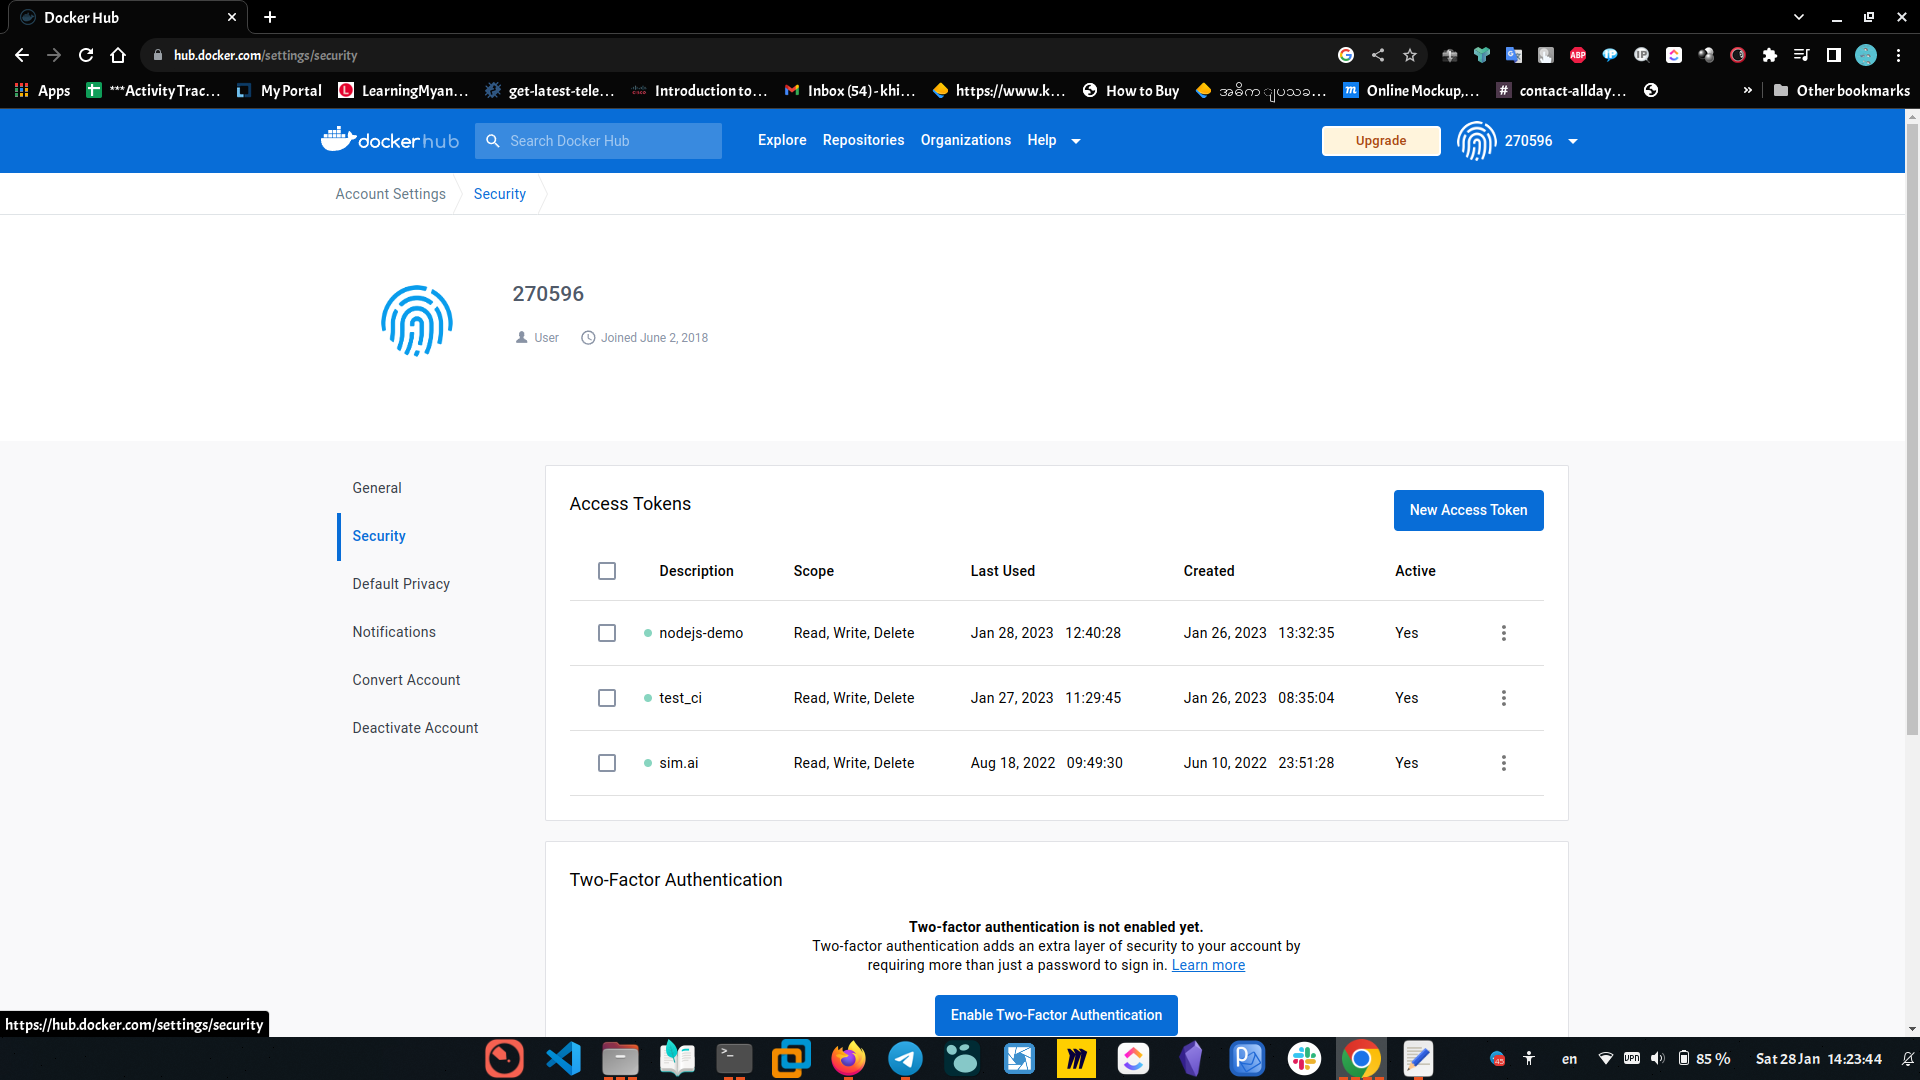Go to General settings tab
1920x1080 pixels.
tap(377, 488)
